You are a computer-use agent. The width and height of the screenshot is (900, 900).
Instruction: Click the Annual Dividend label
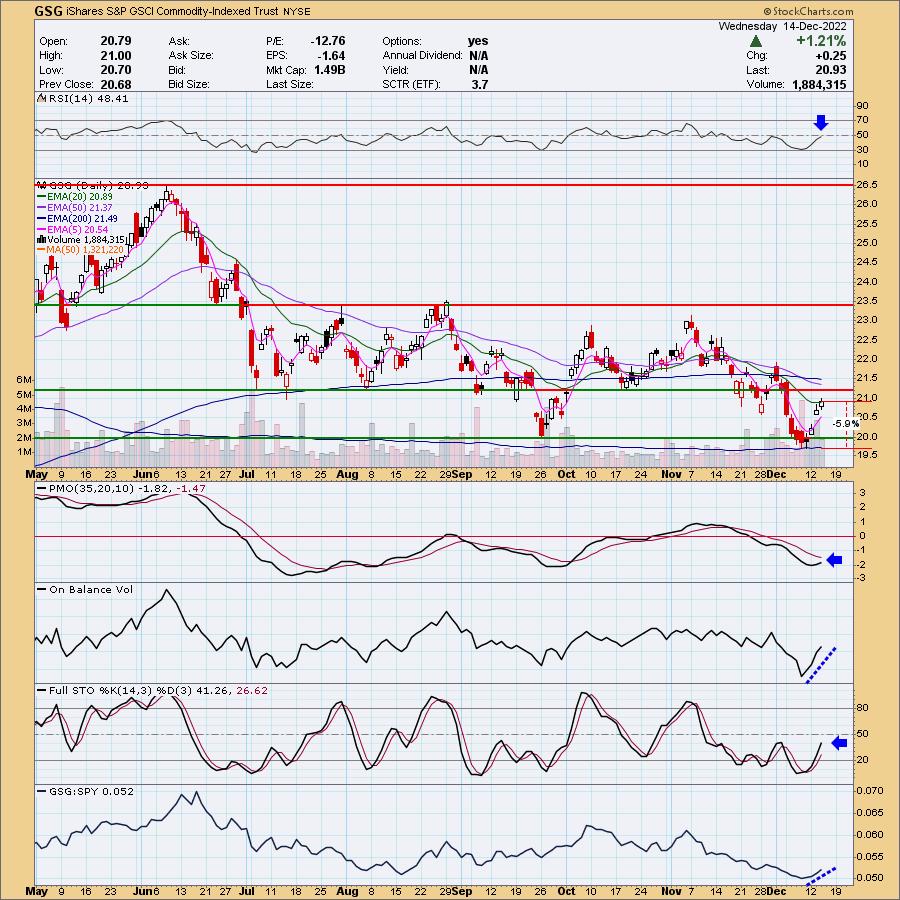[422, 56]
